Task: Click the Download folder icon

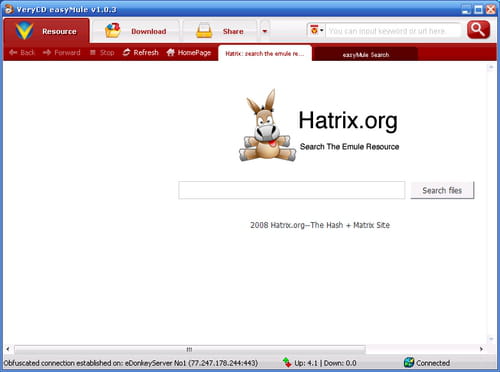Action: pos(113,30)
